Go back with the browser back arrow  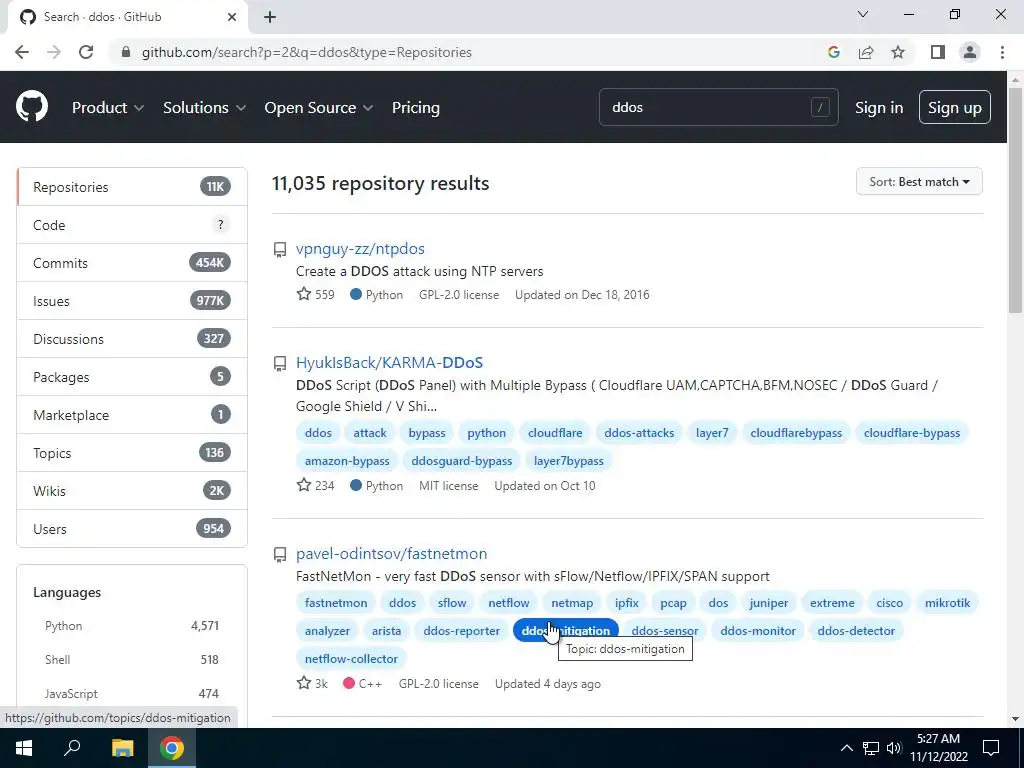point(22,52)
